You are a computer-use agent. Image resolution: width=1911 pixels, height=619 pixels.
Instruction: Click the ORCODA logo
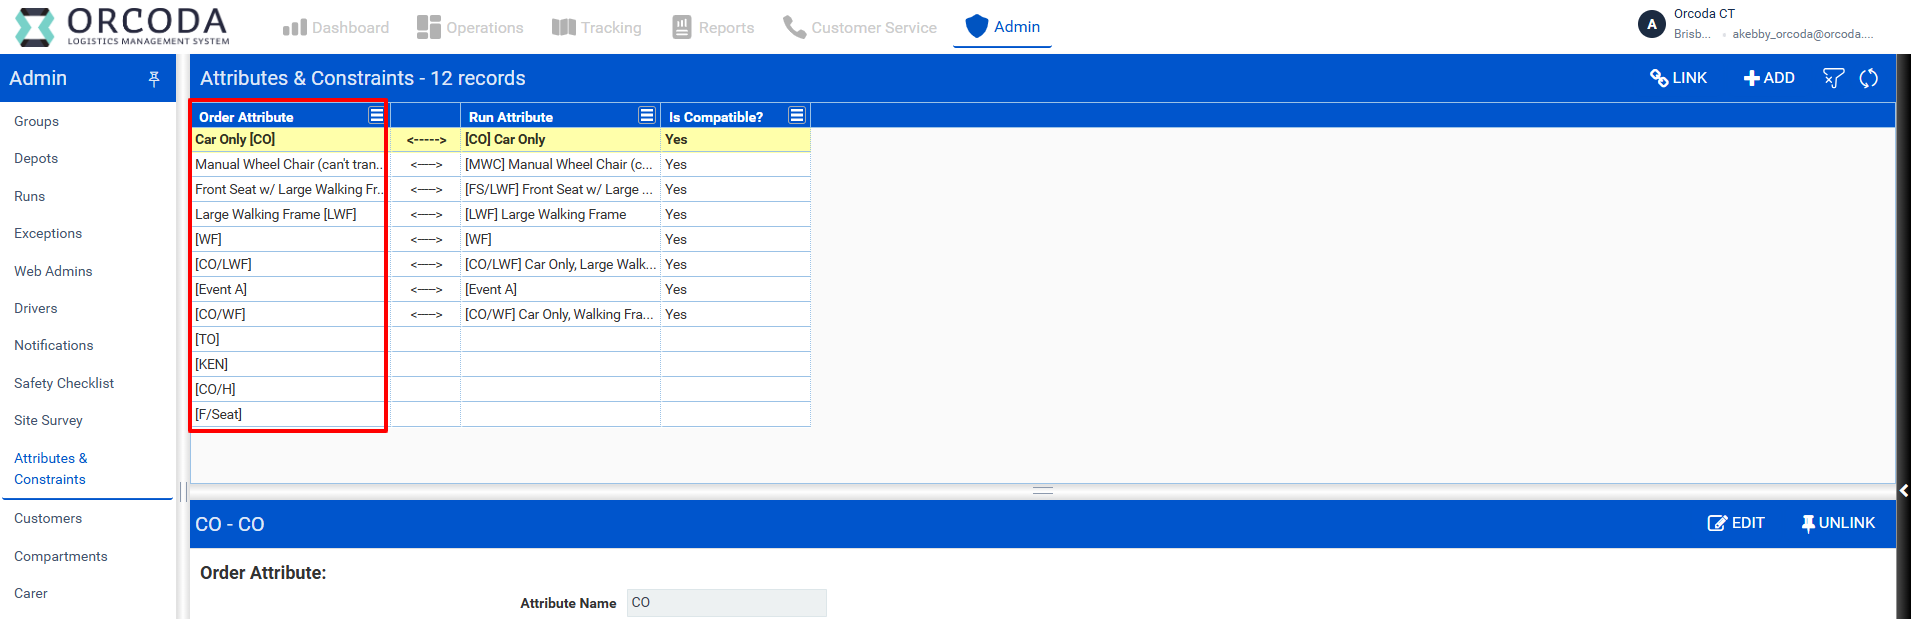click(122, 26)
